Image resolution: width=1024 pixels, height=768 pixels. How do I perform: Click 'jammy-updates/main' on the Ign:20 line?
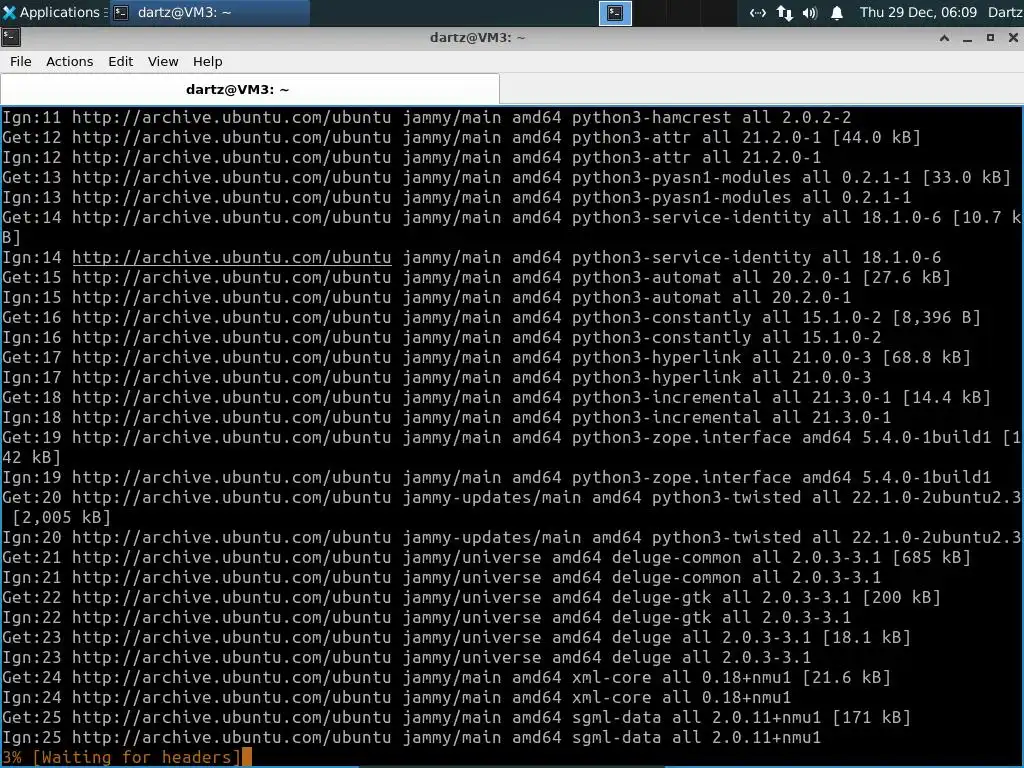[x=492, y=537]
